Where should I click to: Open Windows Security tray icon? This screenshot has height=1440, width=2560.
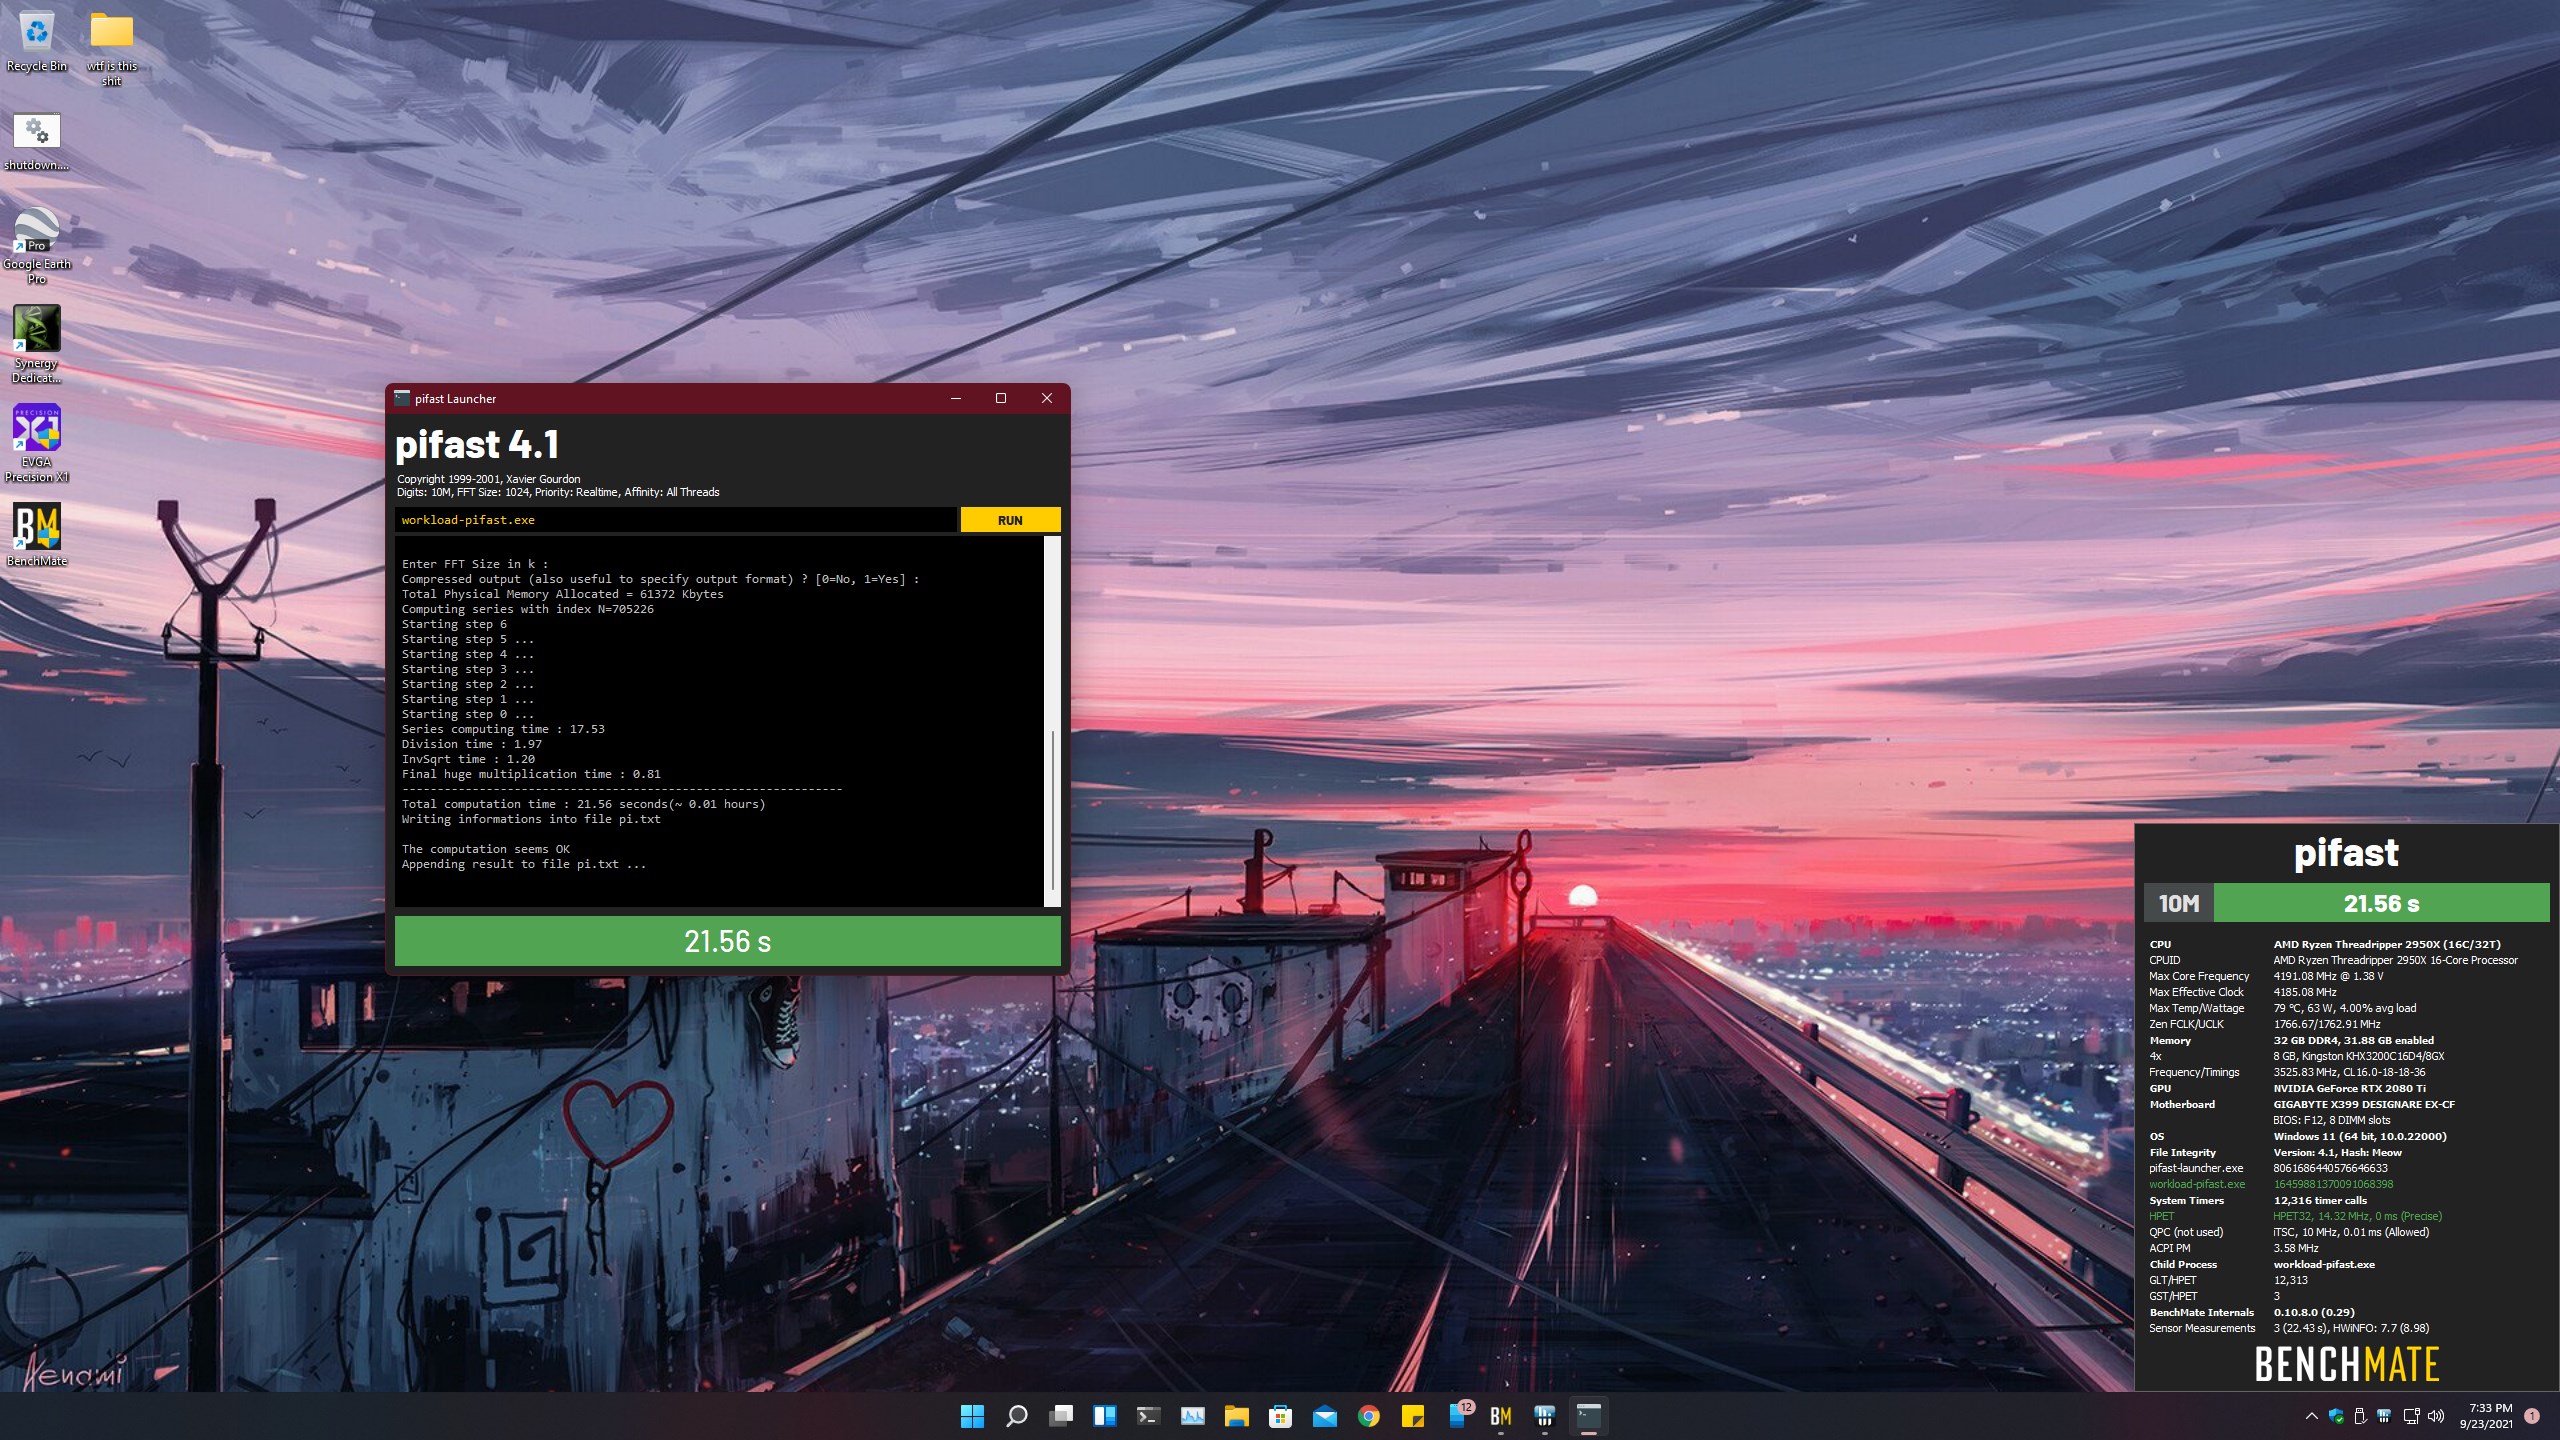point(2336,1416)
